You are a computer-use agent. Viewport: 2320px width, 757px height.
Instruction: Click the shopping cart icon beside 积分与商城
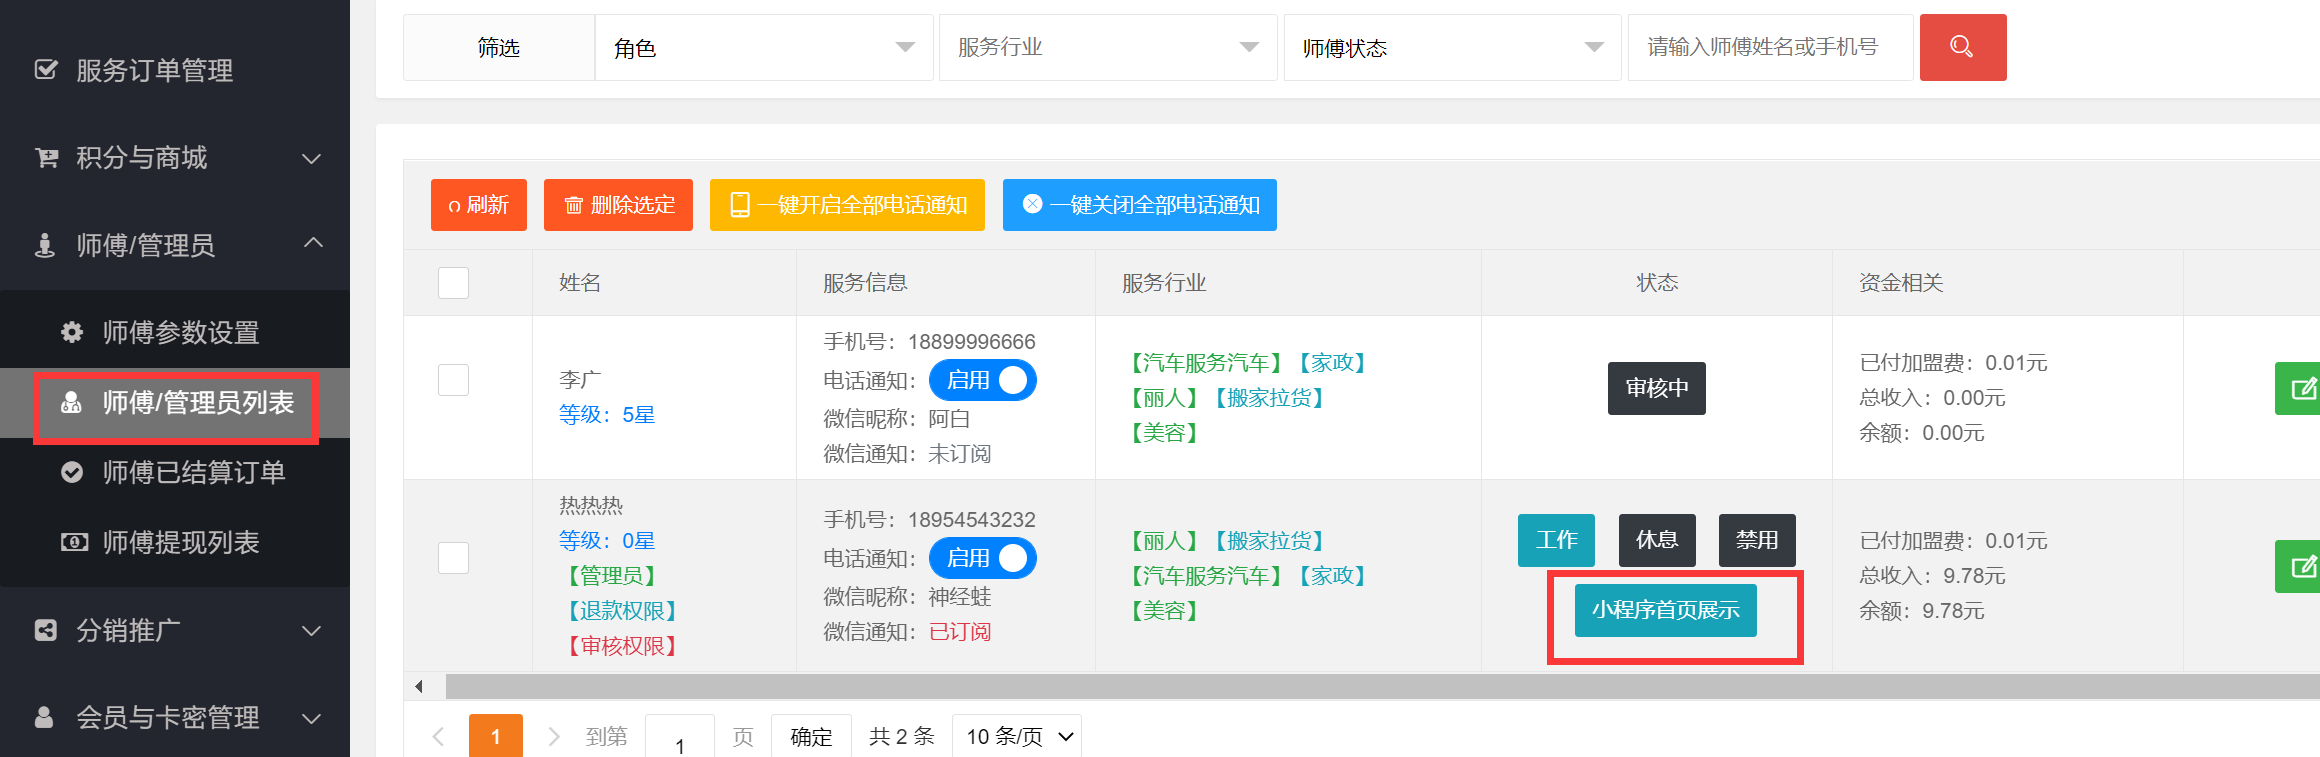[46, 158]
